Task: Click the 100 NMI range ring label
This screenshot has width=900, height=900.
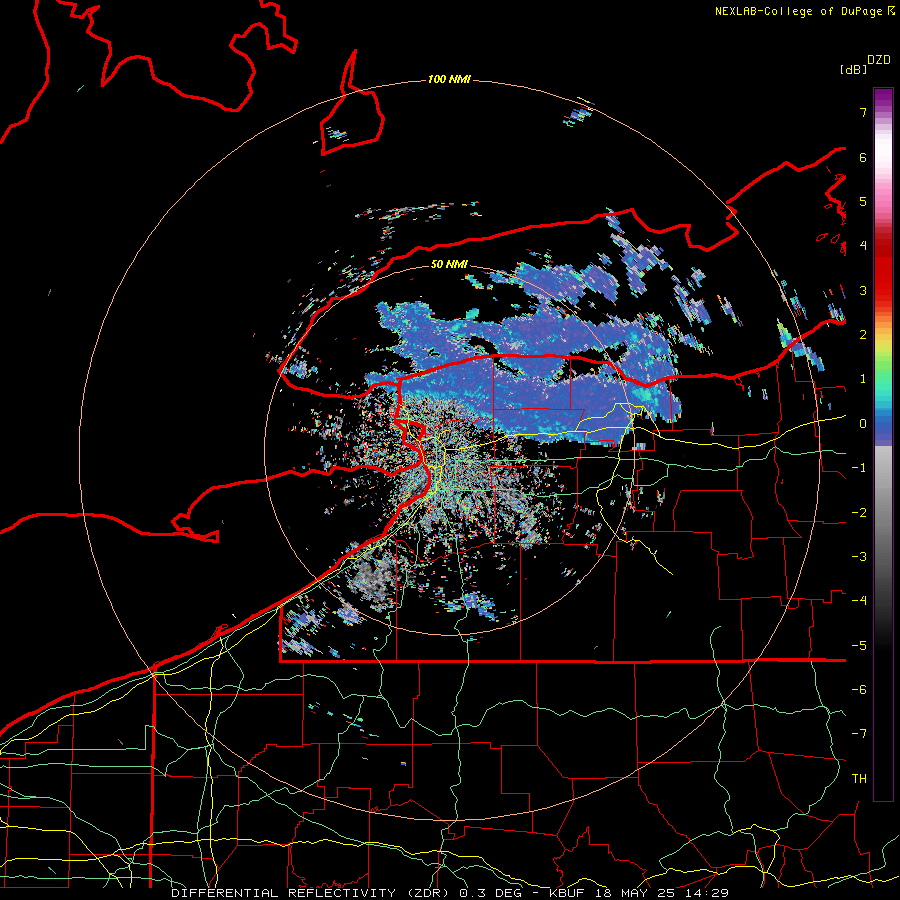Action: (449, 79)
